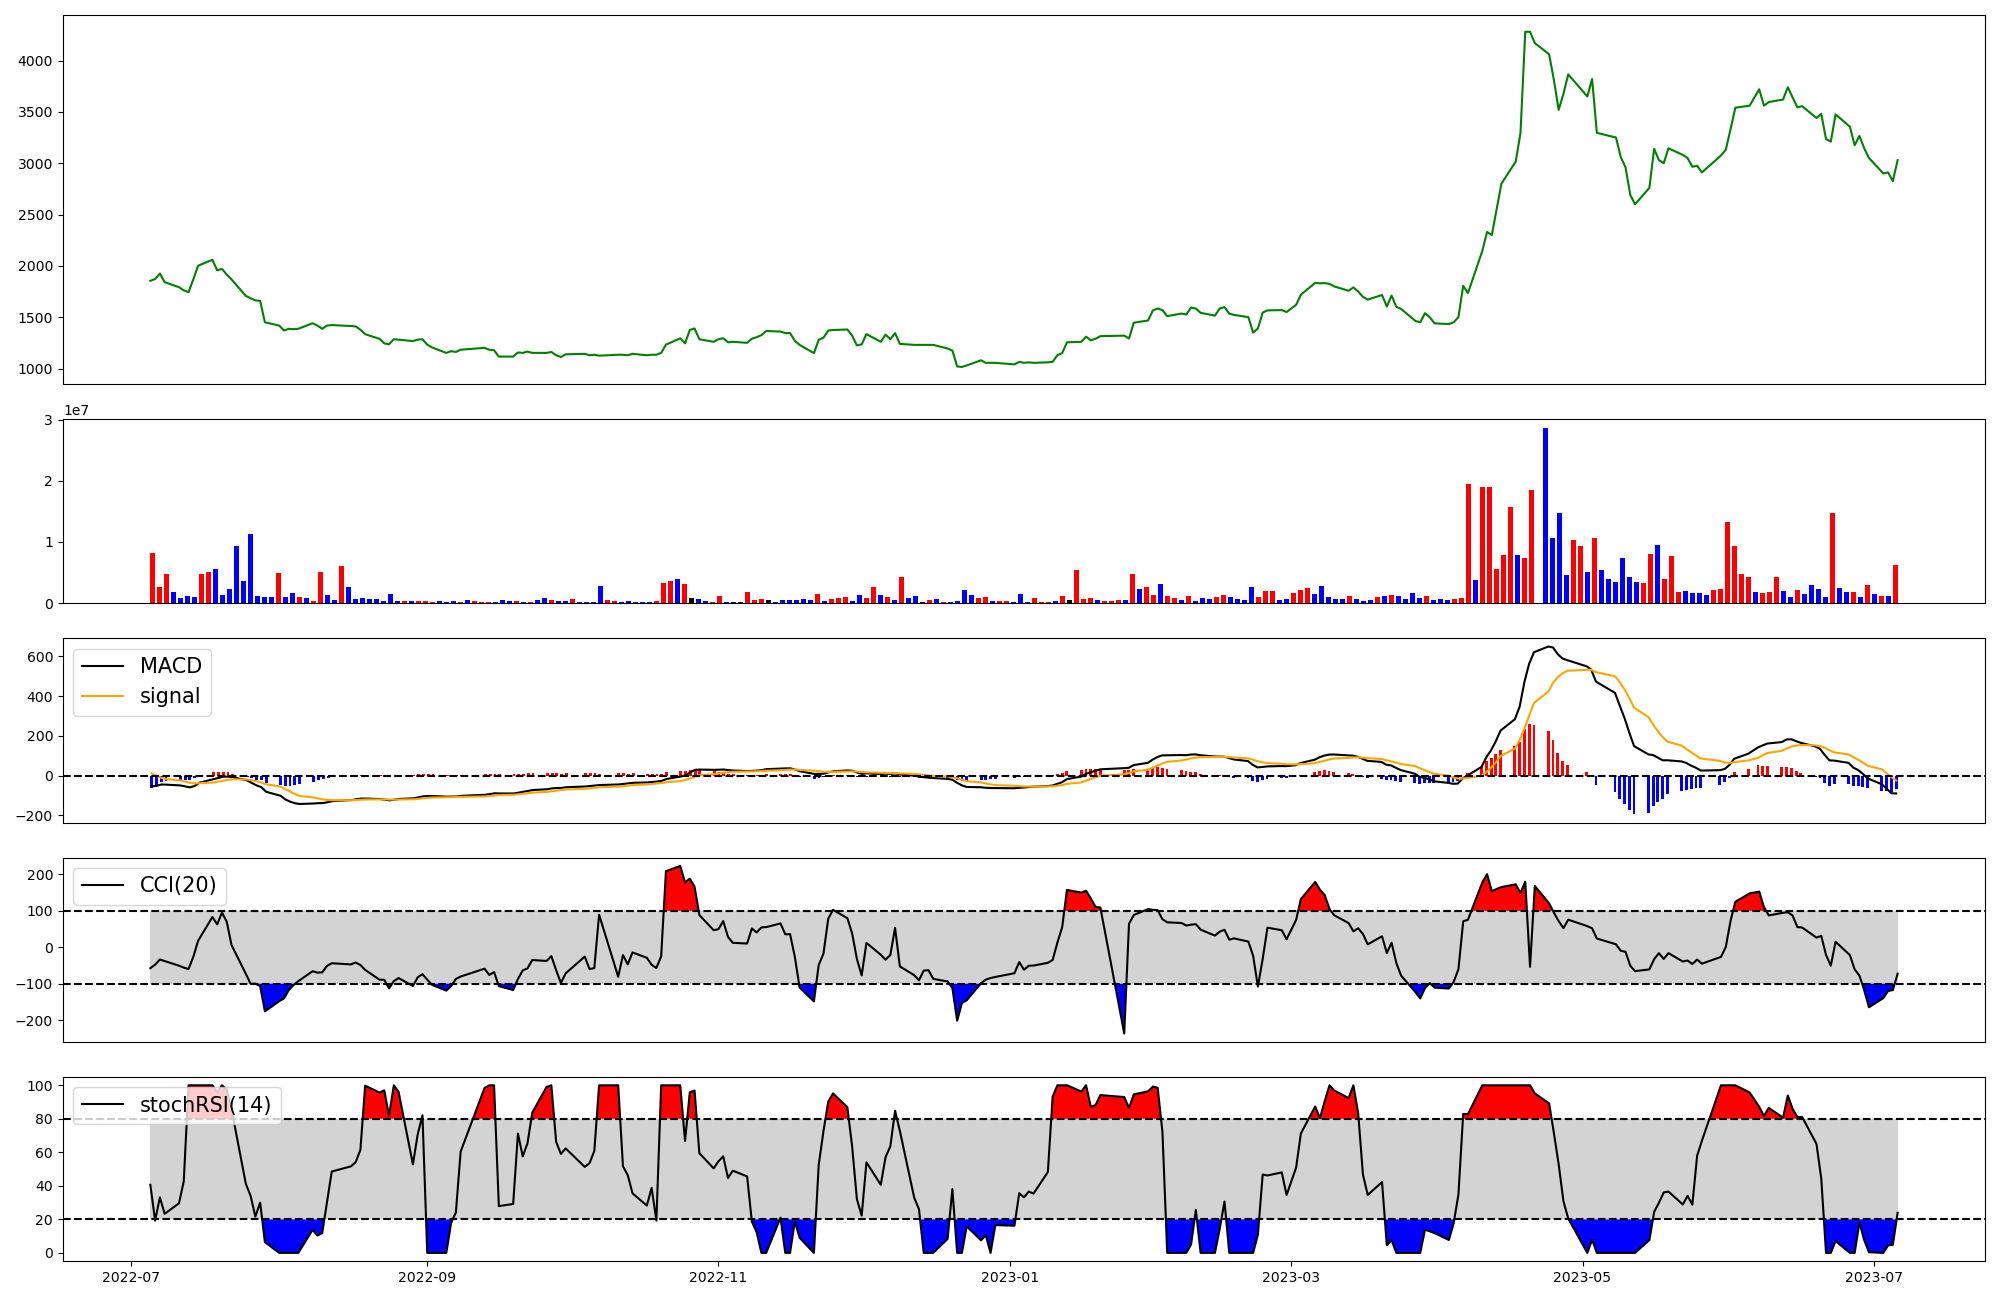Click the CCI(20) legend entry
This screenshot has width=2000, height=1300.
click(x=177, y=885)
